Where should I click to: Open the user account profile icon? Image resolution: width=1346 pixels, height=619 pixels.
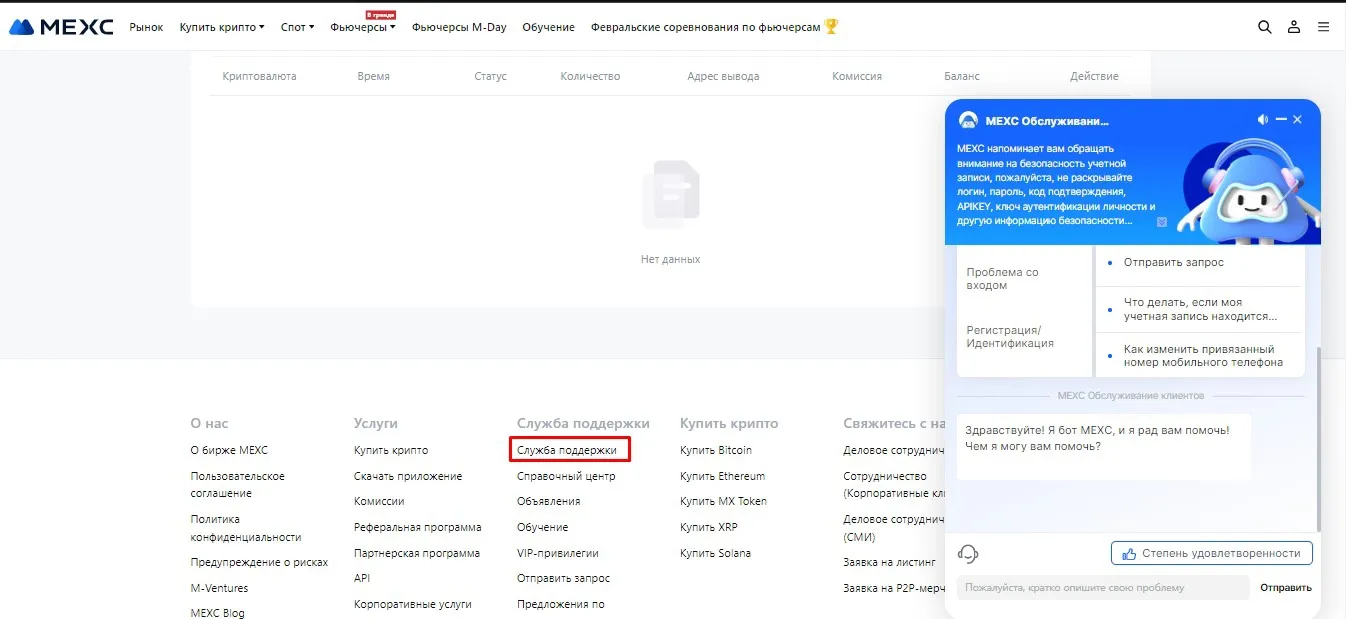[x=1294, y=27]
